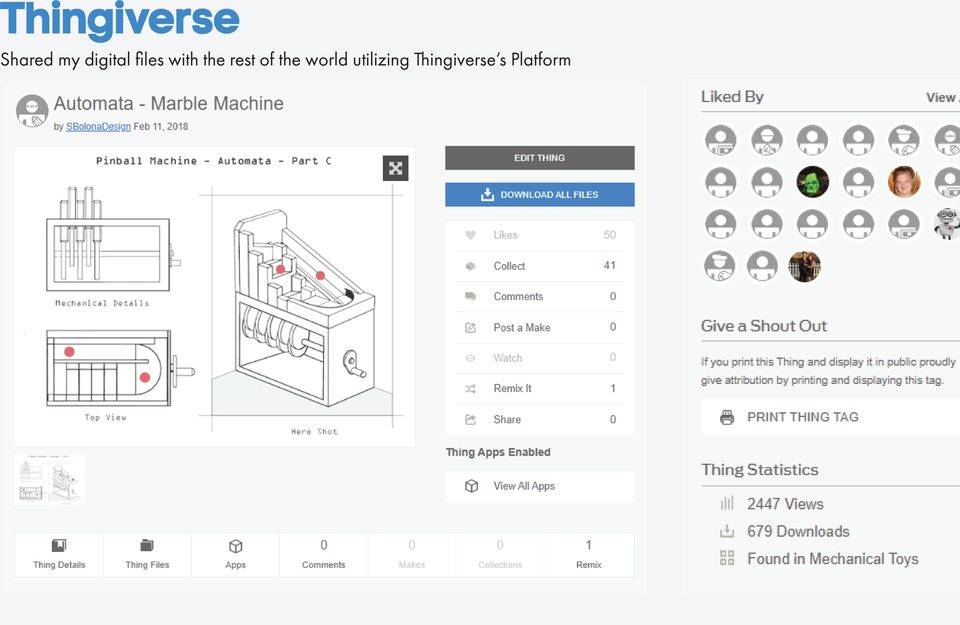
Task: Open the red-haired person avatar in Liked By
Action: [904, 182]
